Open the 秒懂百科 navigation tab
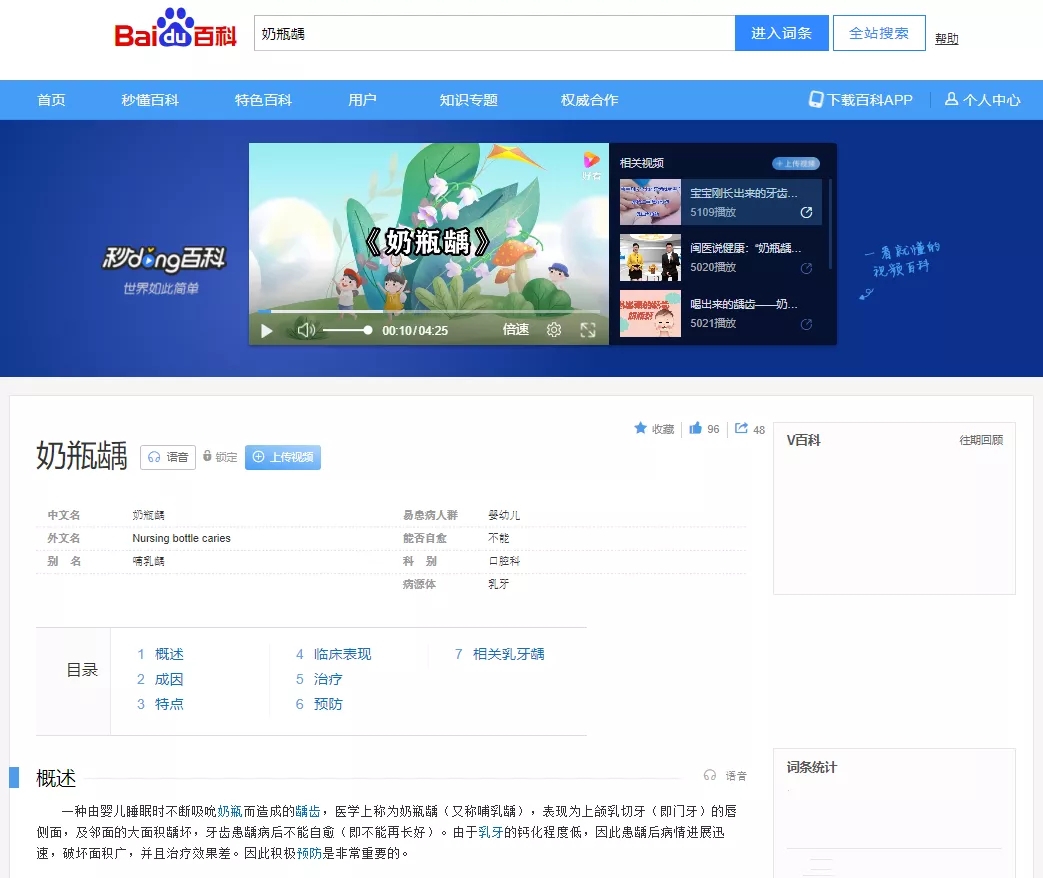 (150, 100)
